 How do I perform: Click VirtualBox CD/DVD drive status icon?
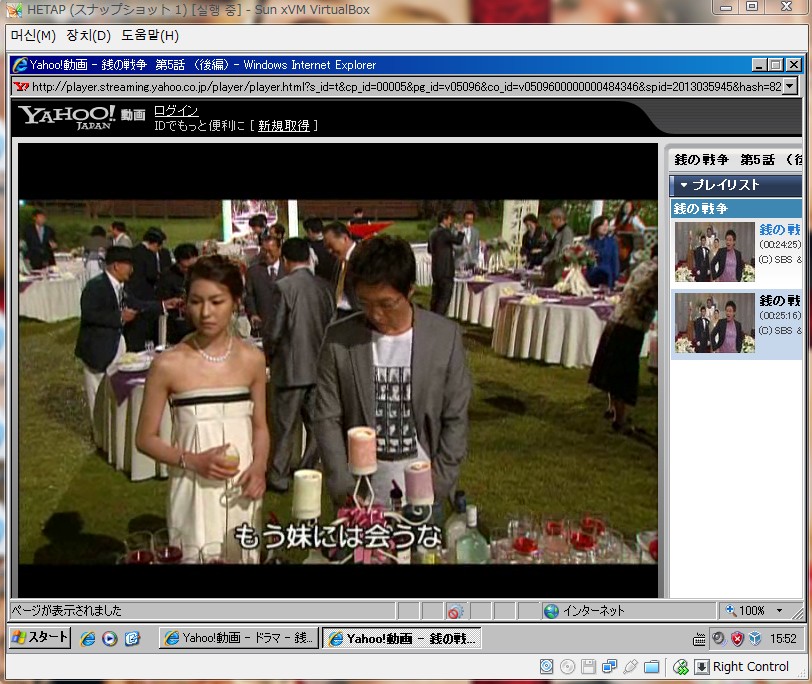click(568, 666)
